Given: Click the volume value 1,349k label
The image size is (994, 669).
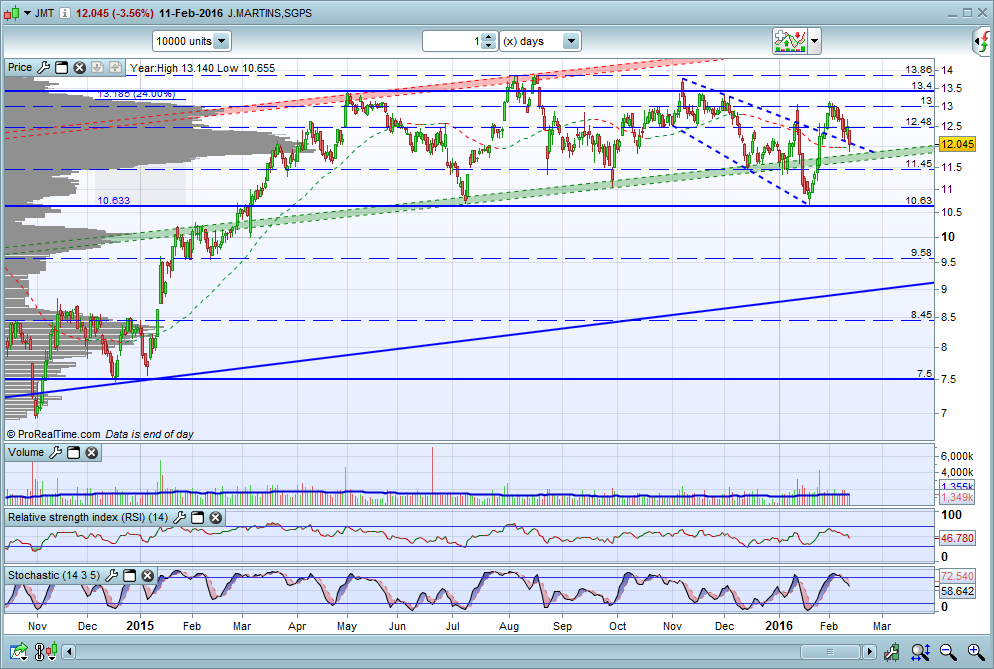Looking at the screenshot, I should pos(957,497).
